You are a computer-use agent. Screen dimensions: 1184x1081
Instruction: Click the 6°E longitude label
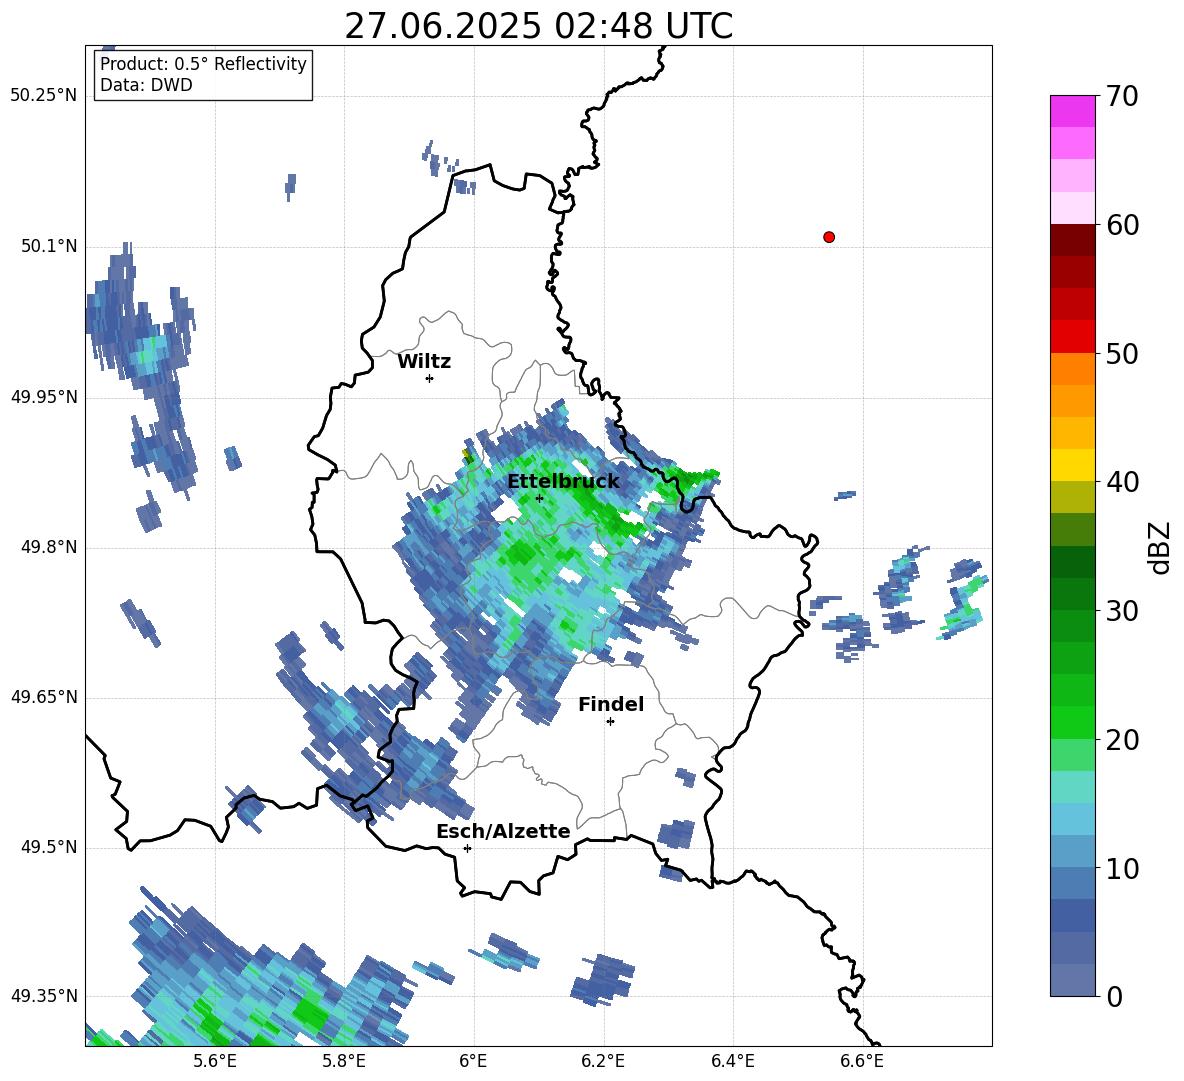pyautogui.click(x=473, y=1062)
